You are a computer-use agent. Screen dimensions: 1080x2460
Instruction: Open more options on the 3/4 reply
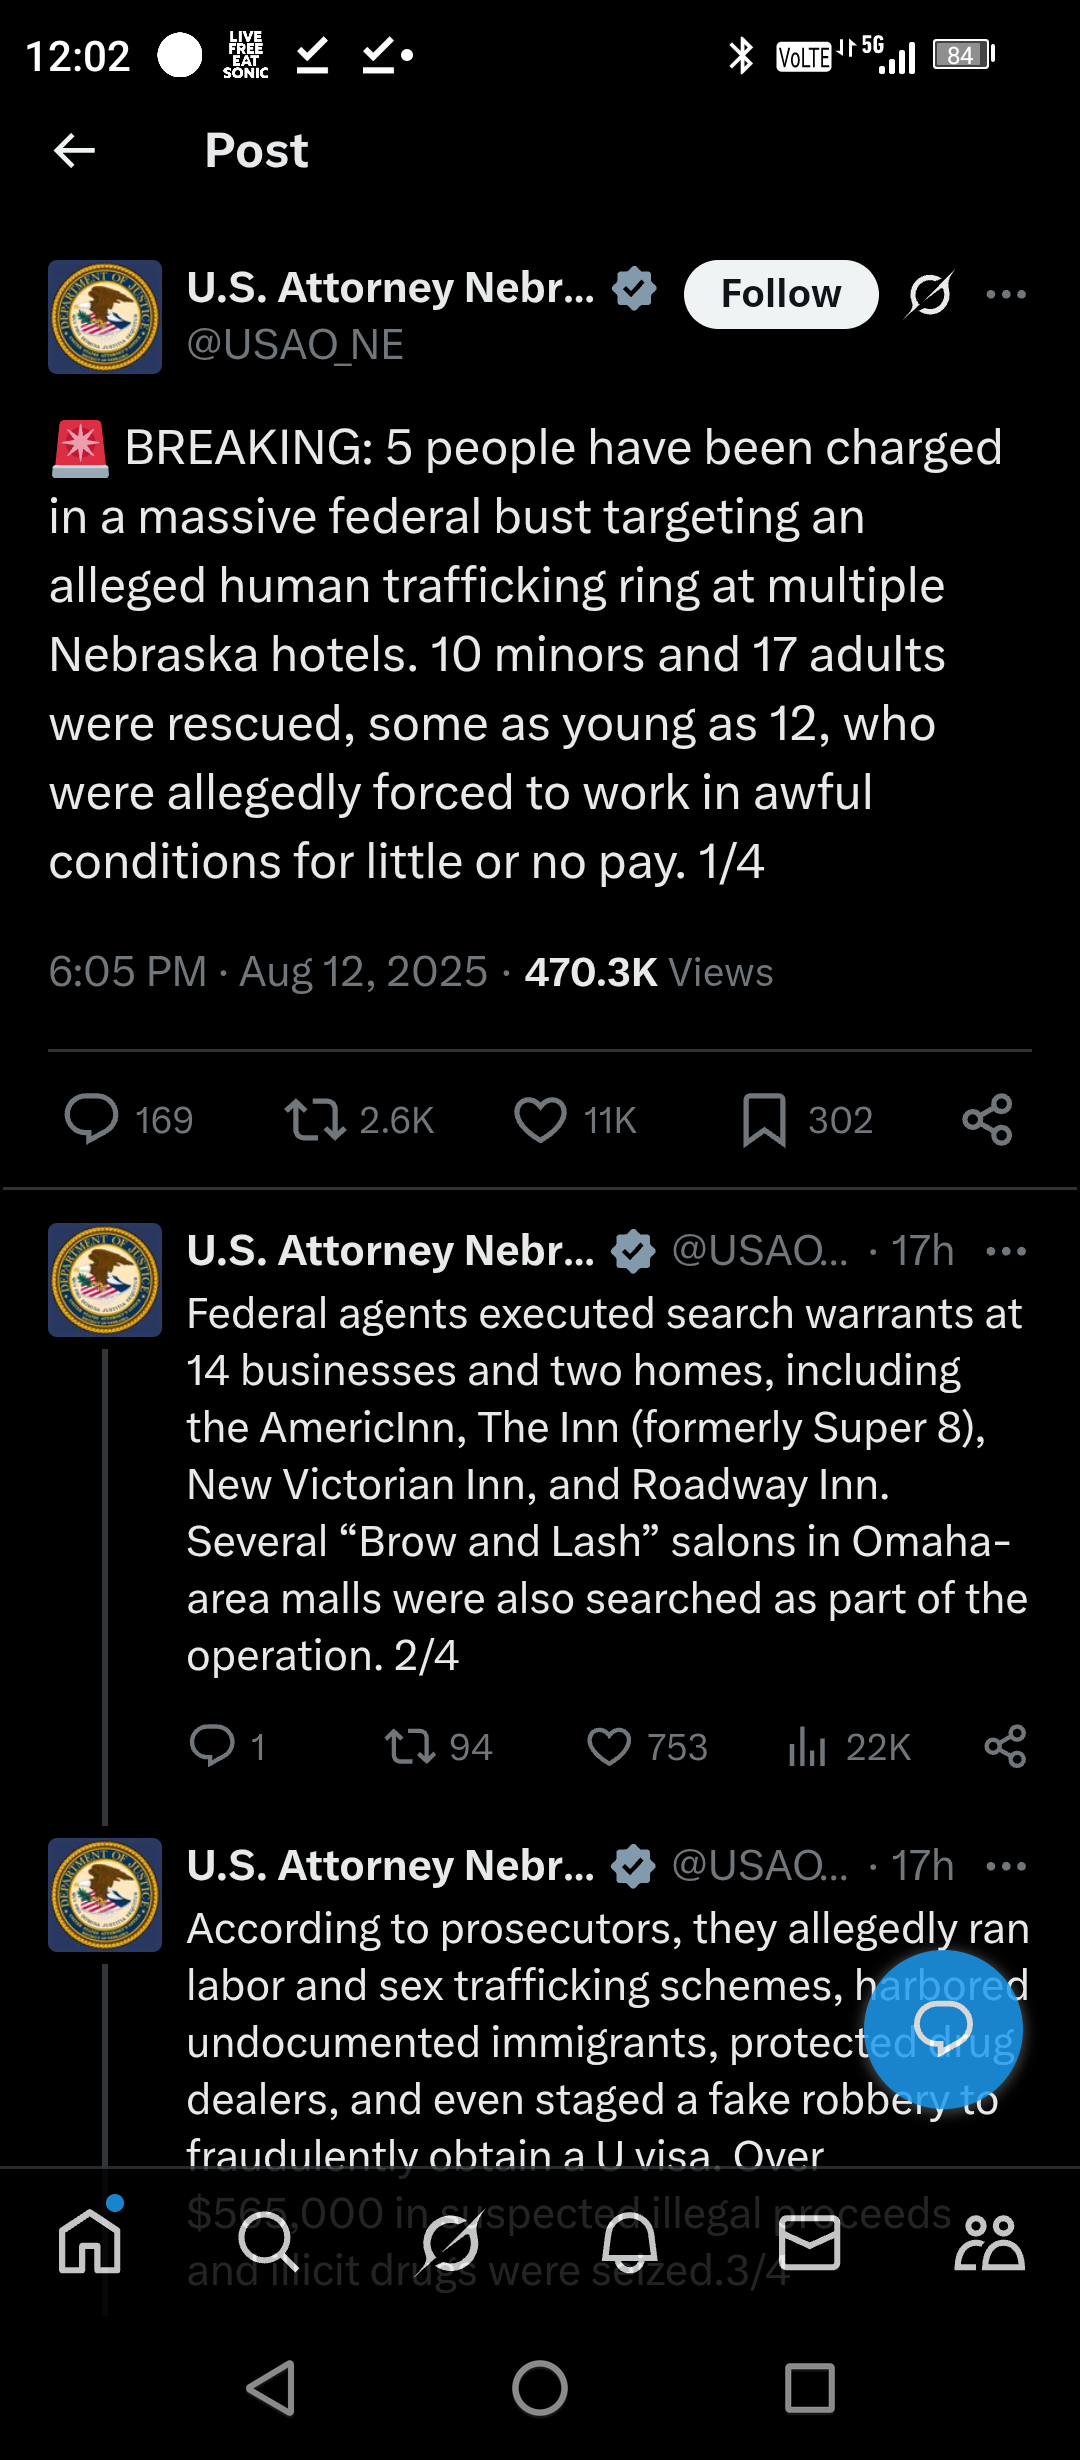point(1005,1866)
